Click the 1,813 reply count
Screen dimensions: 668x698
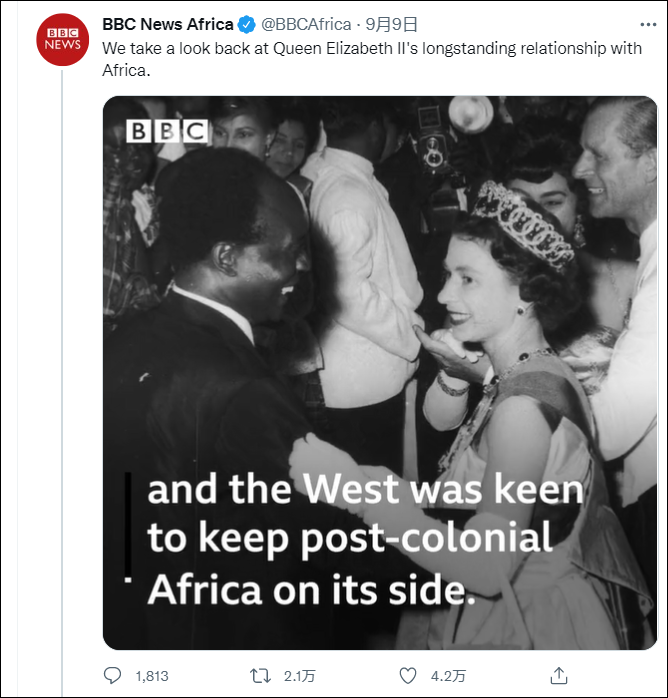[x=152, y=676]
